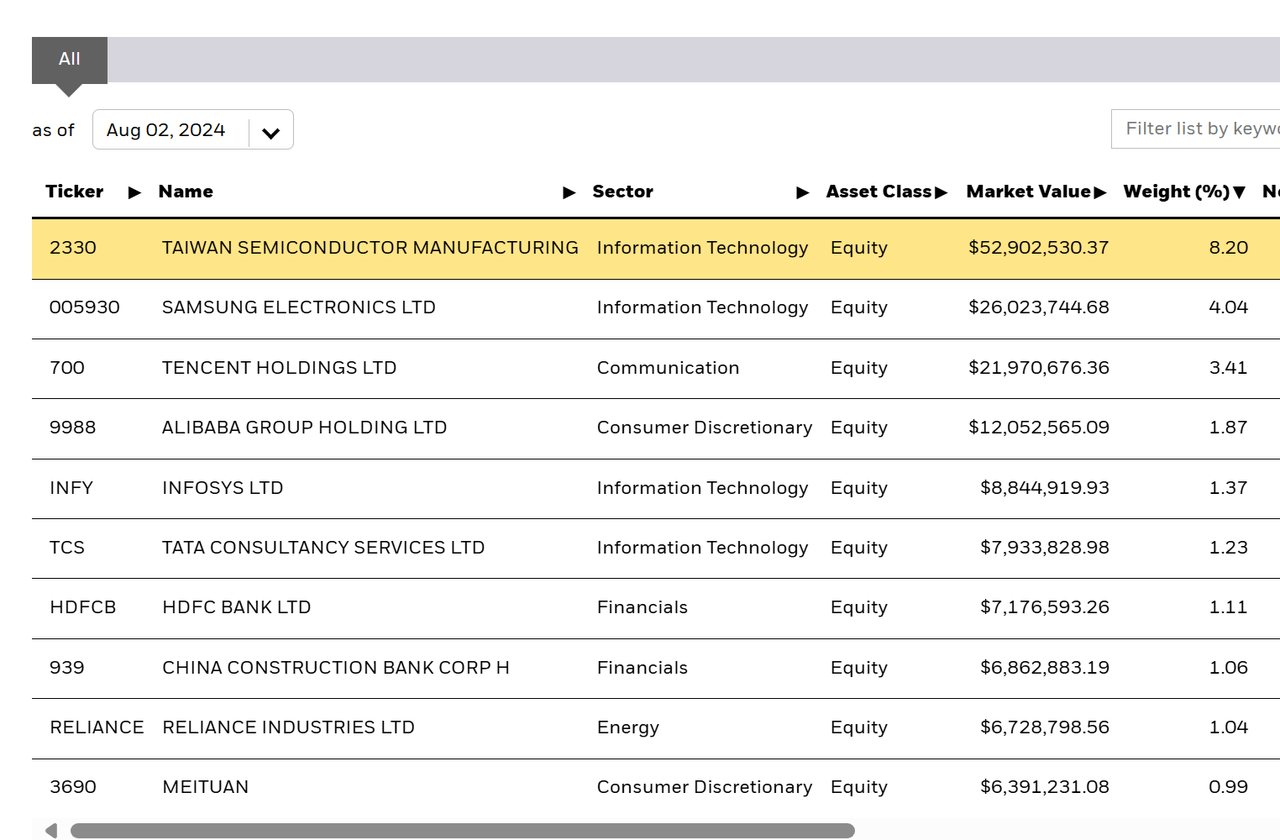Select ticker 939 cell

point(67,667)
